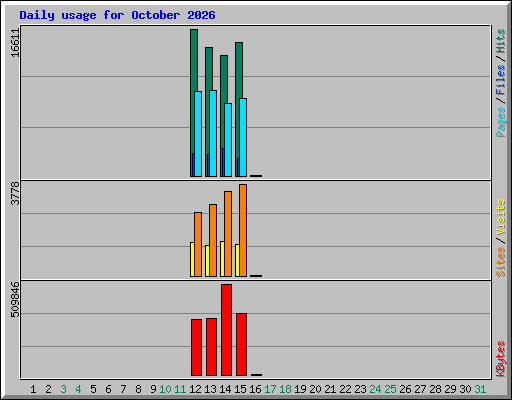Click the orange Sites bar for day 14
Viewport: 512px width, 400px height.
point(228,234)
